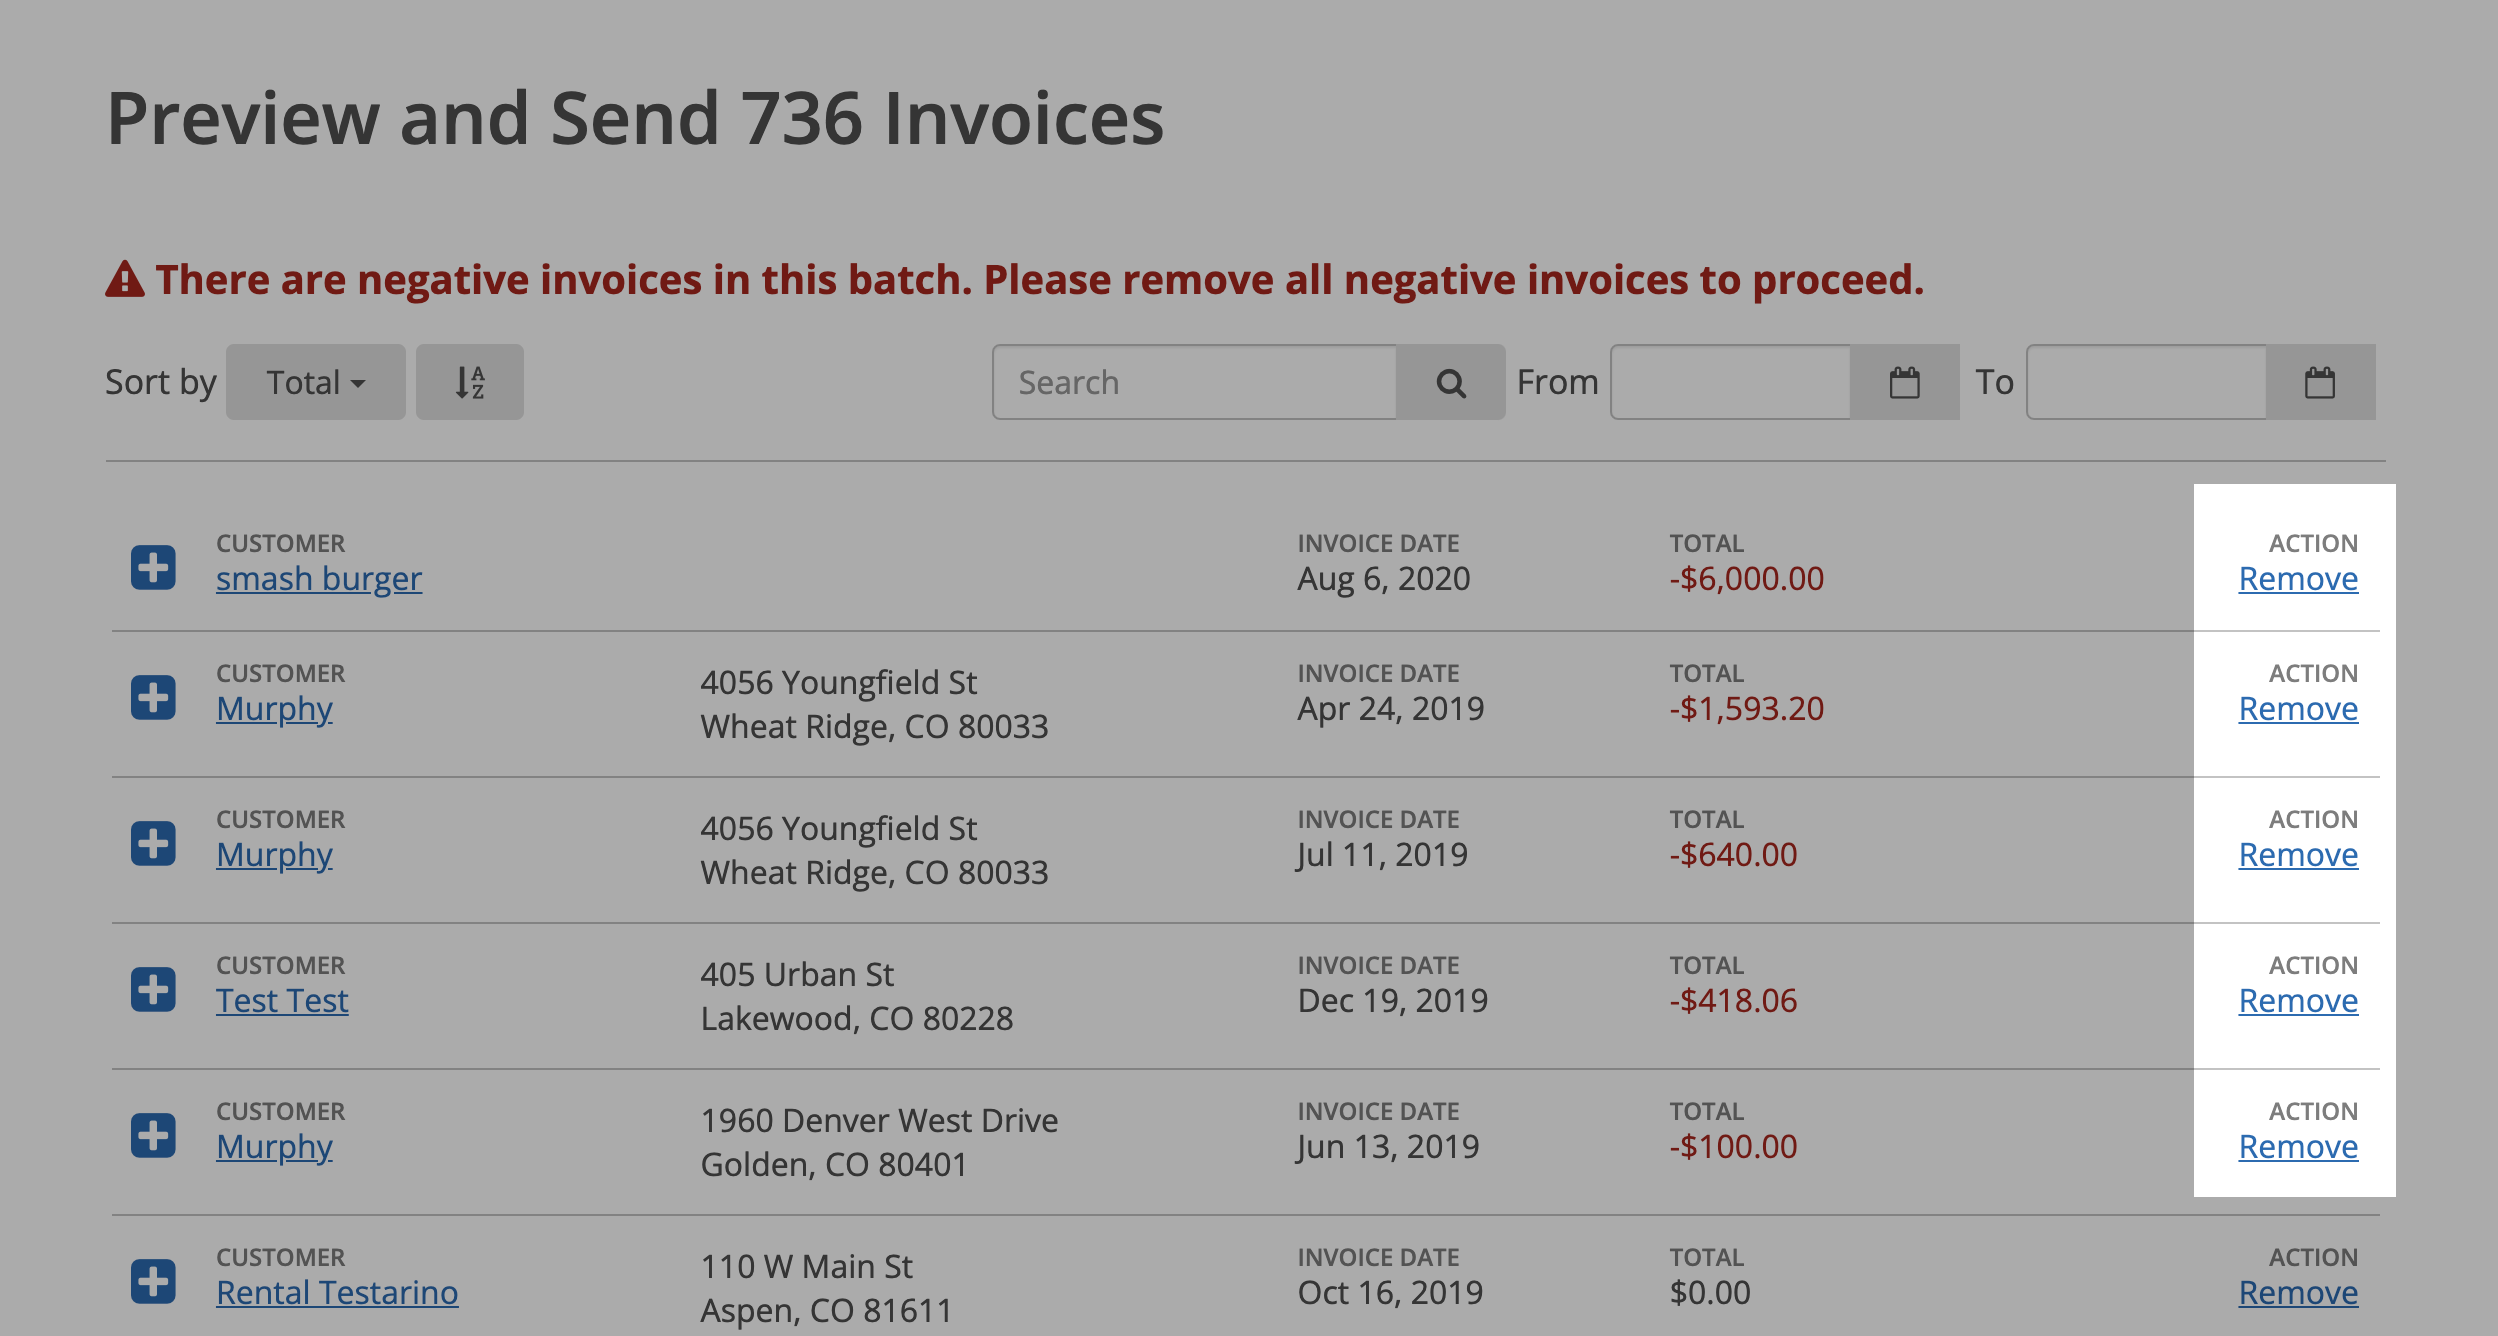Expand the Murphy Apr 24, 2019 invoice
Viewport: 2498px width, 1336px height.
[x=153, y=697]
